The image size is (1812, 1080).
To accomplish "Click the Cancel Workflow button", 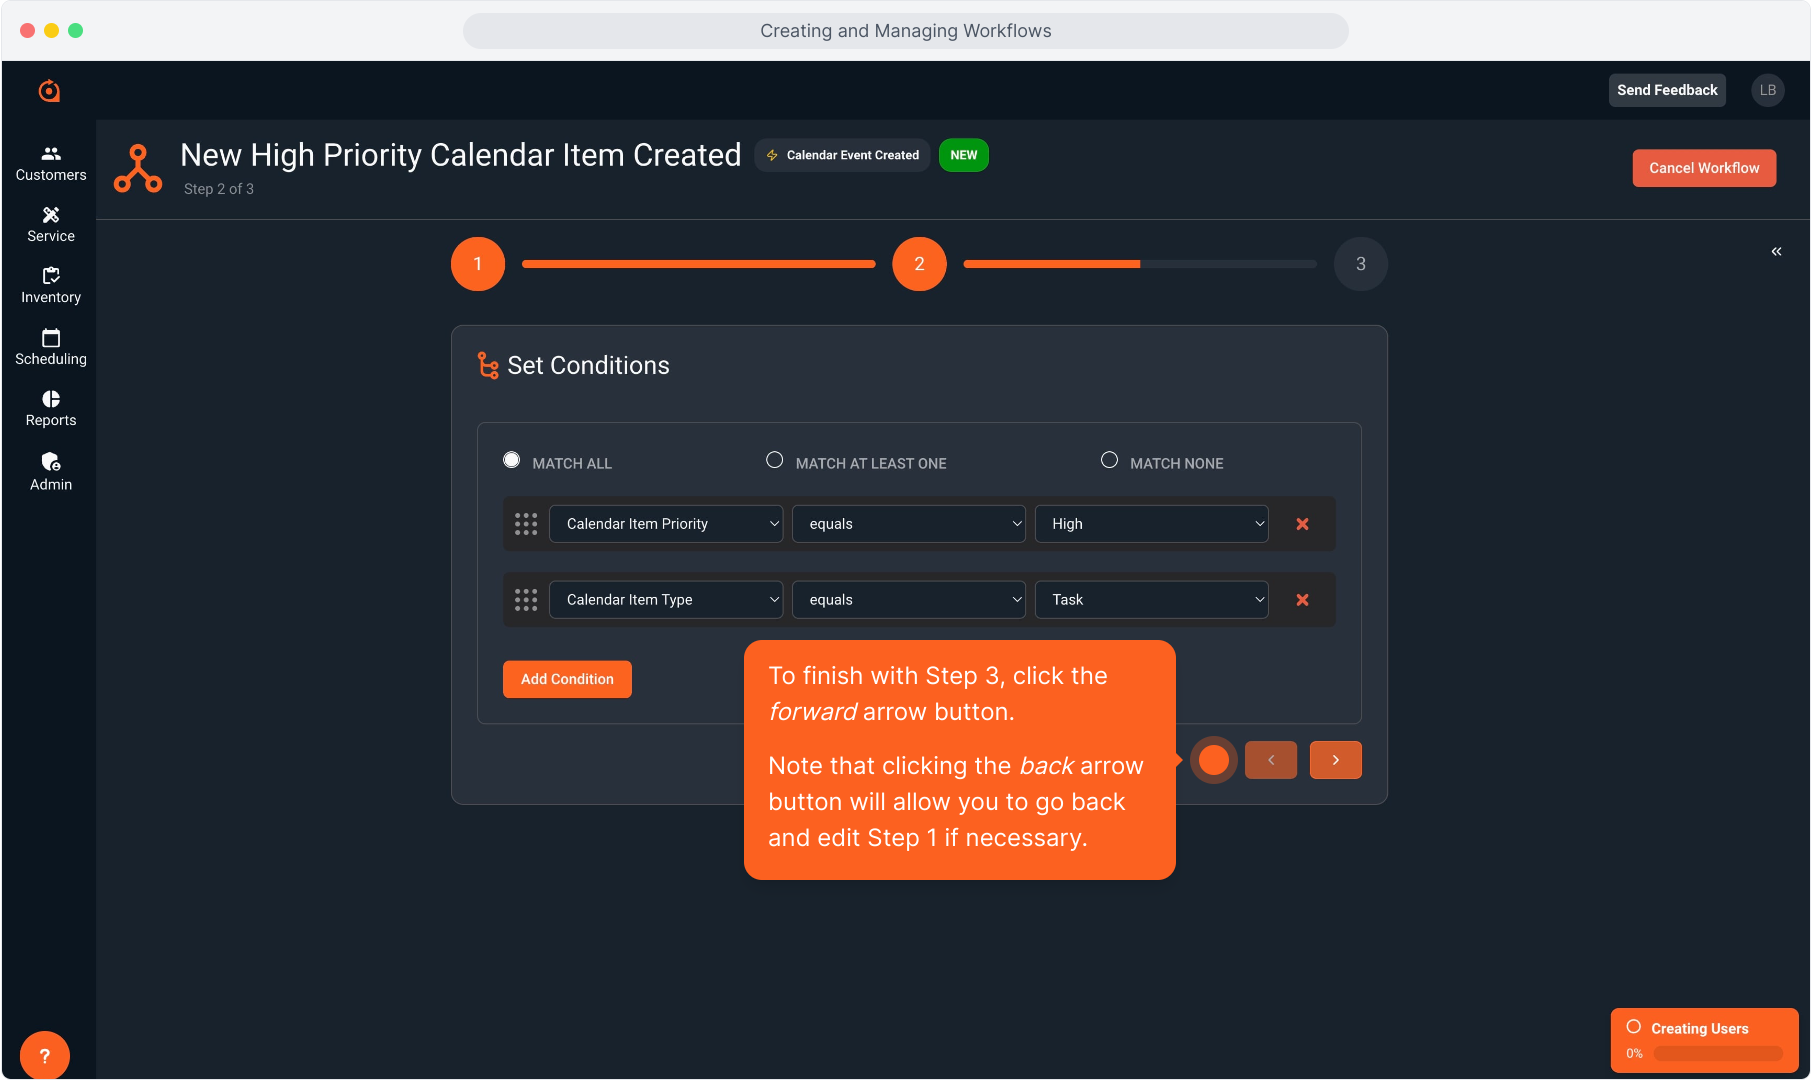I will point(1704,168).
